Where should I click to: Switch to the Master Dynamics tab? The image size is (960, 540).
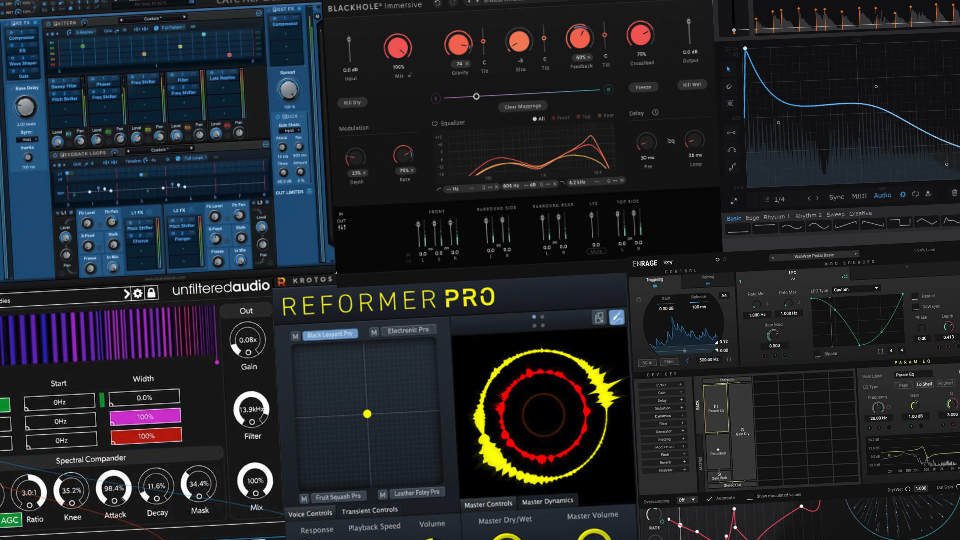547,501
